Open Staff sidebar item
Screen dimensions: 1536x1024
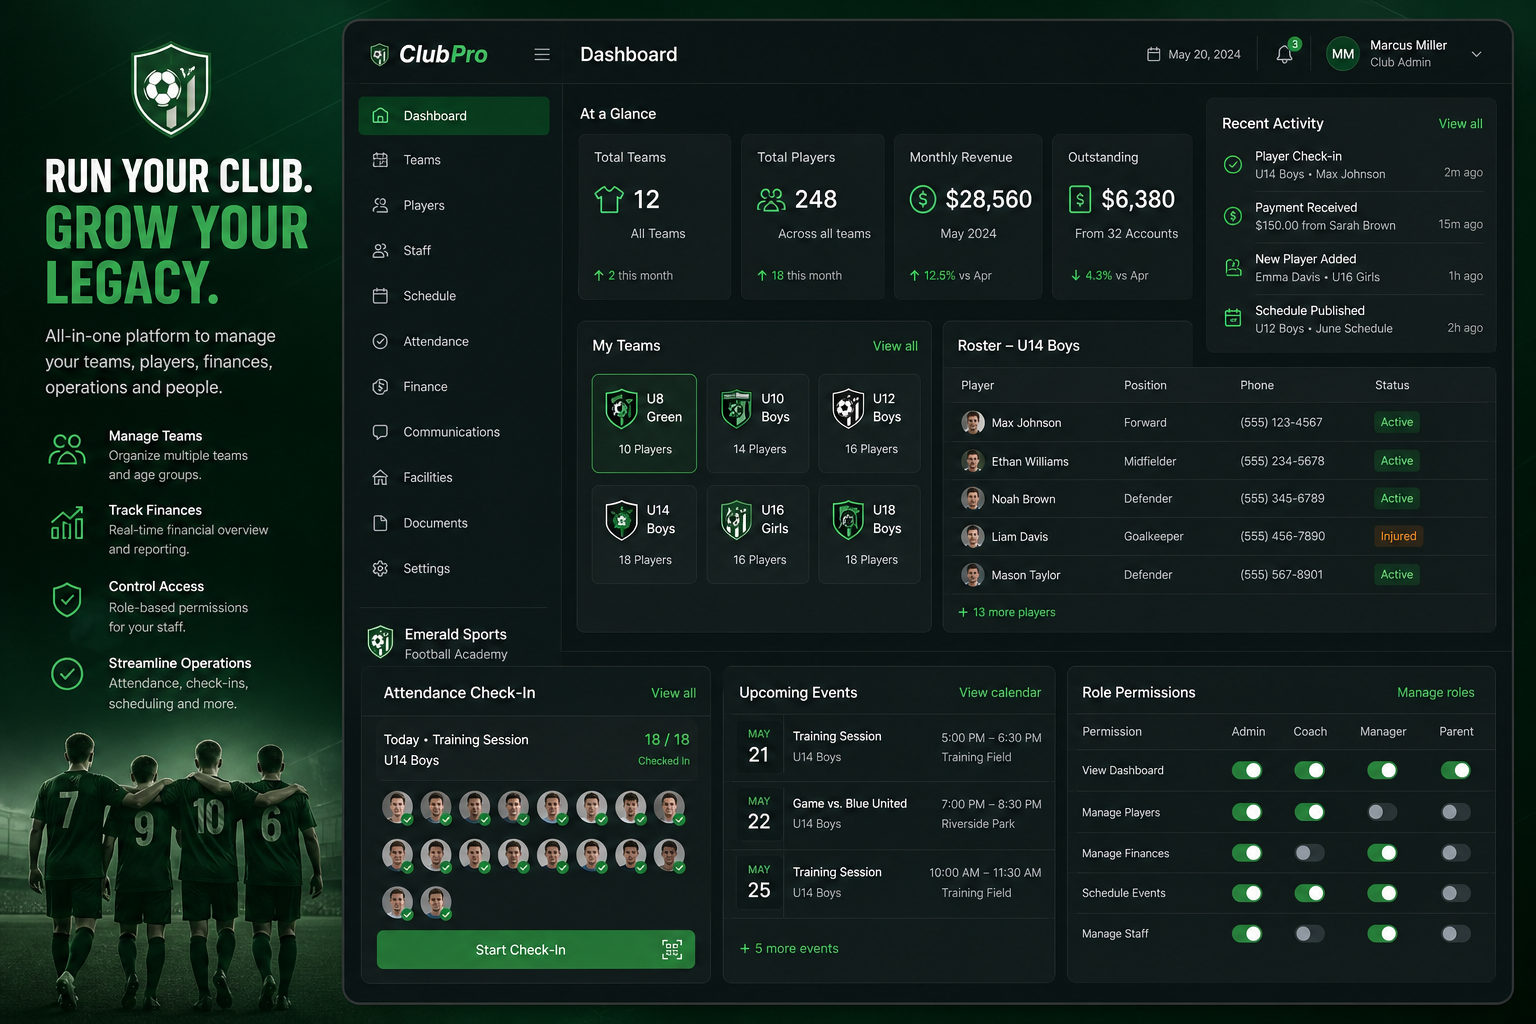point(454,250)
